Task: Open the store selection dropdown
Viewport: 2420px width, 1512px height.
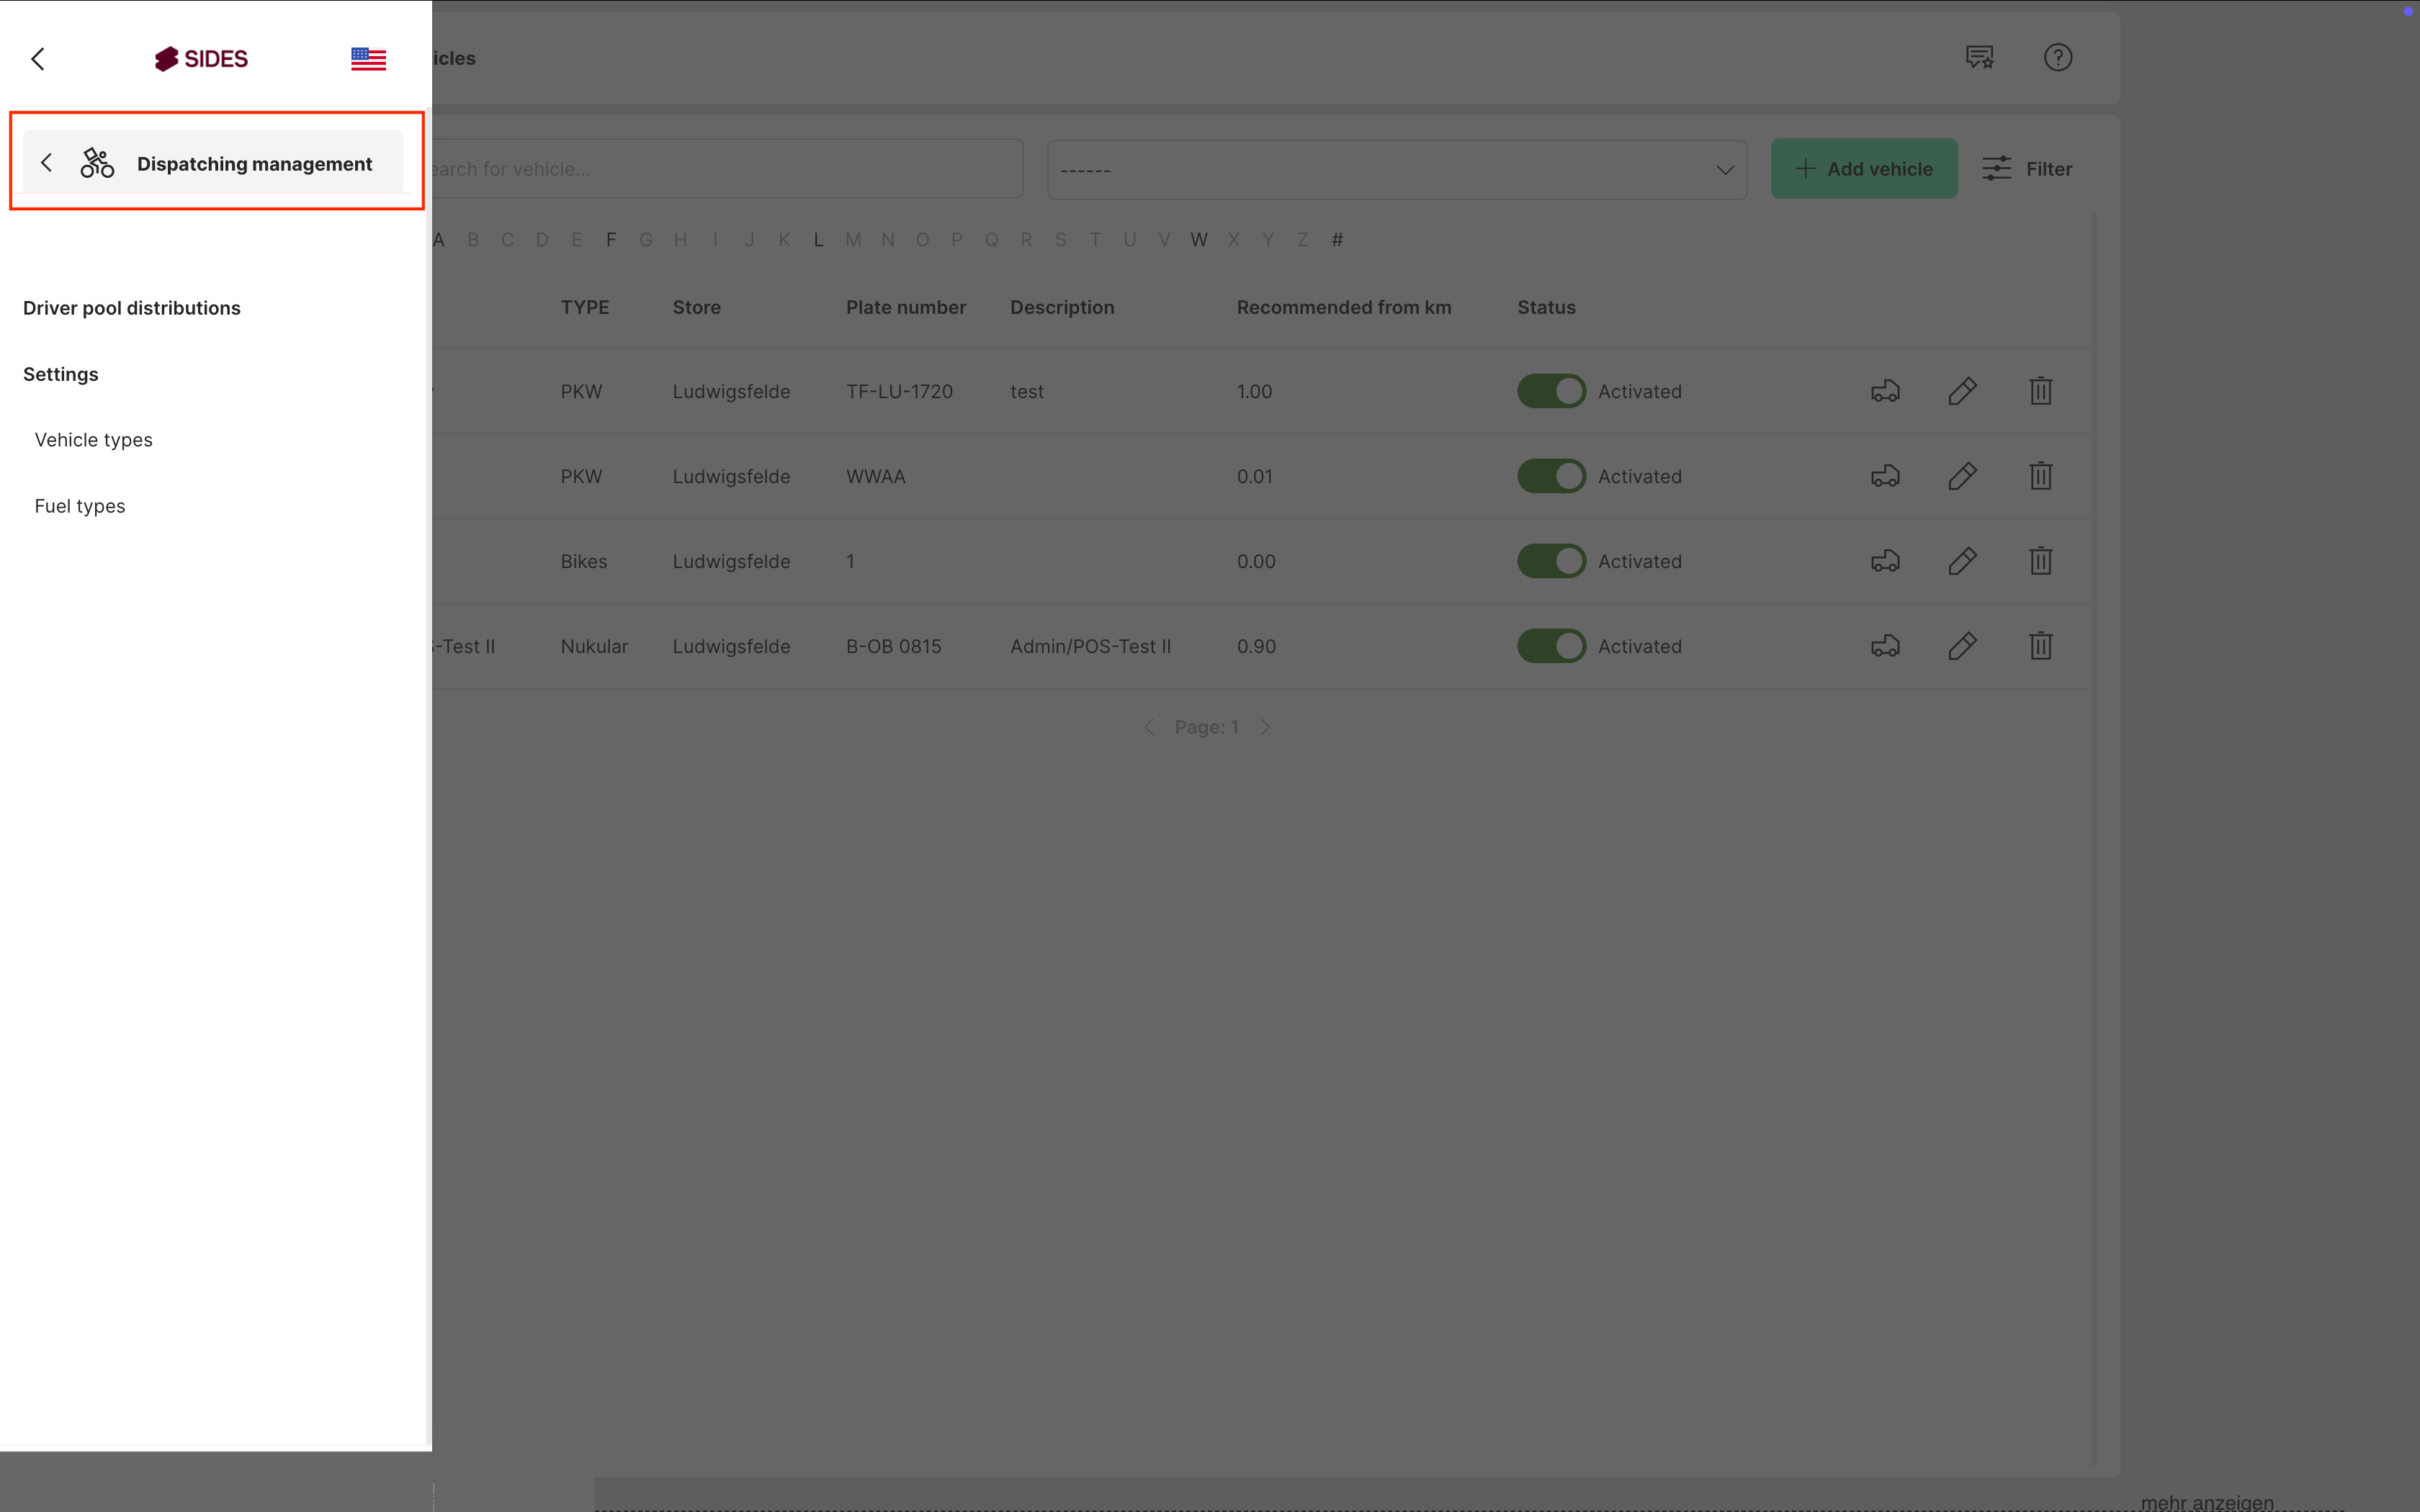Action: [x=1396, y=169]
